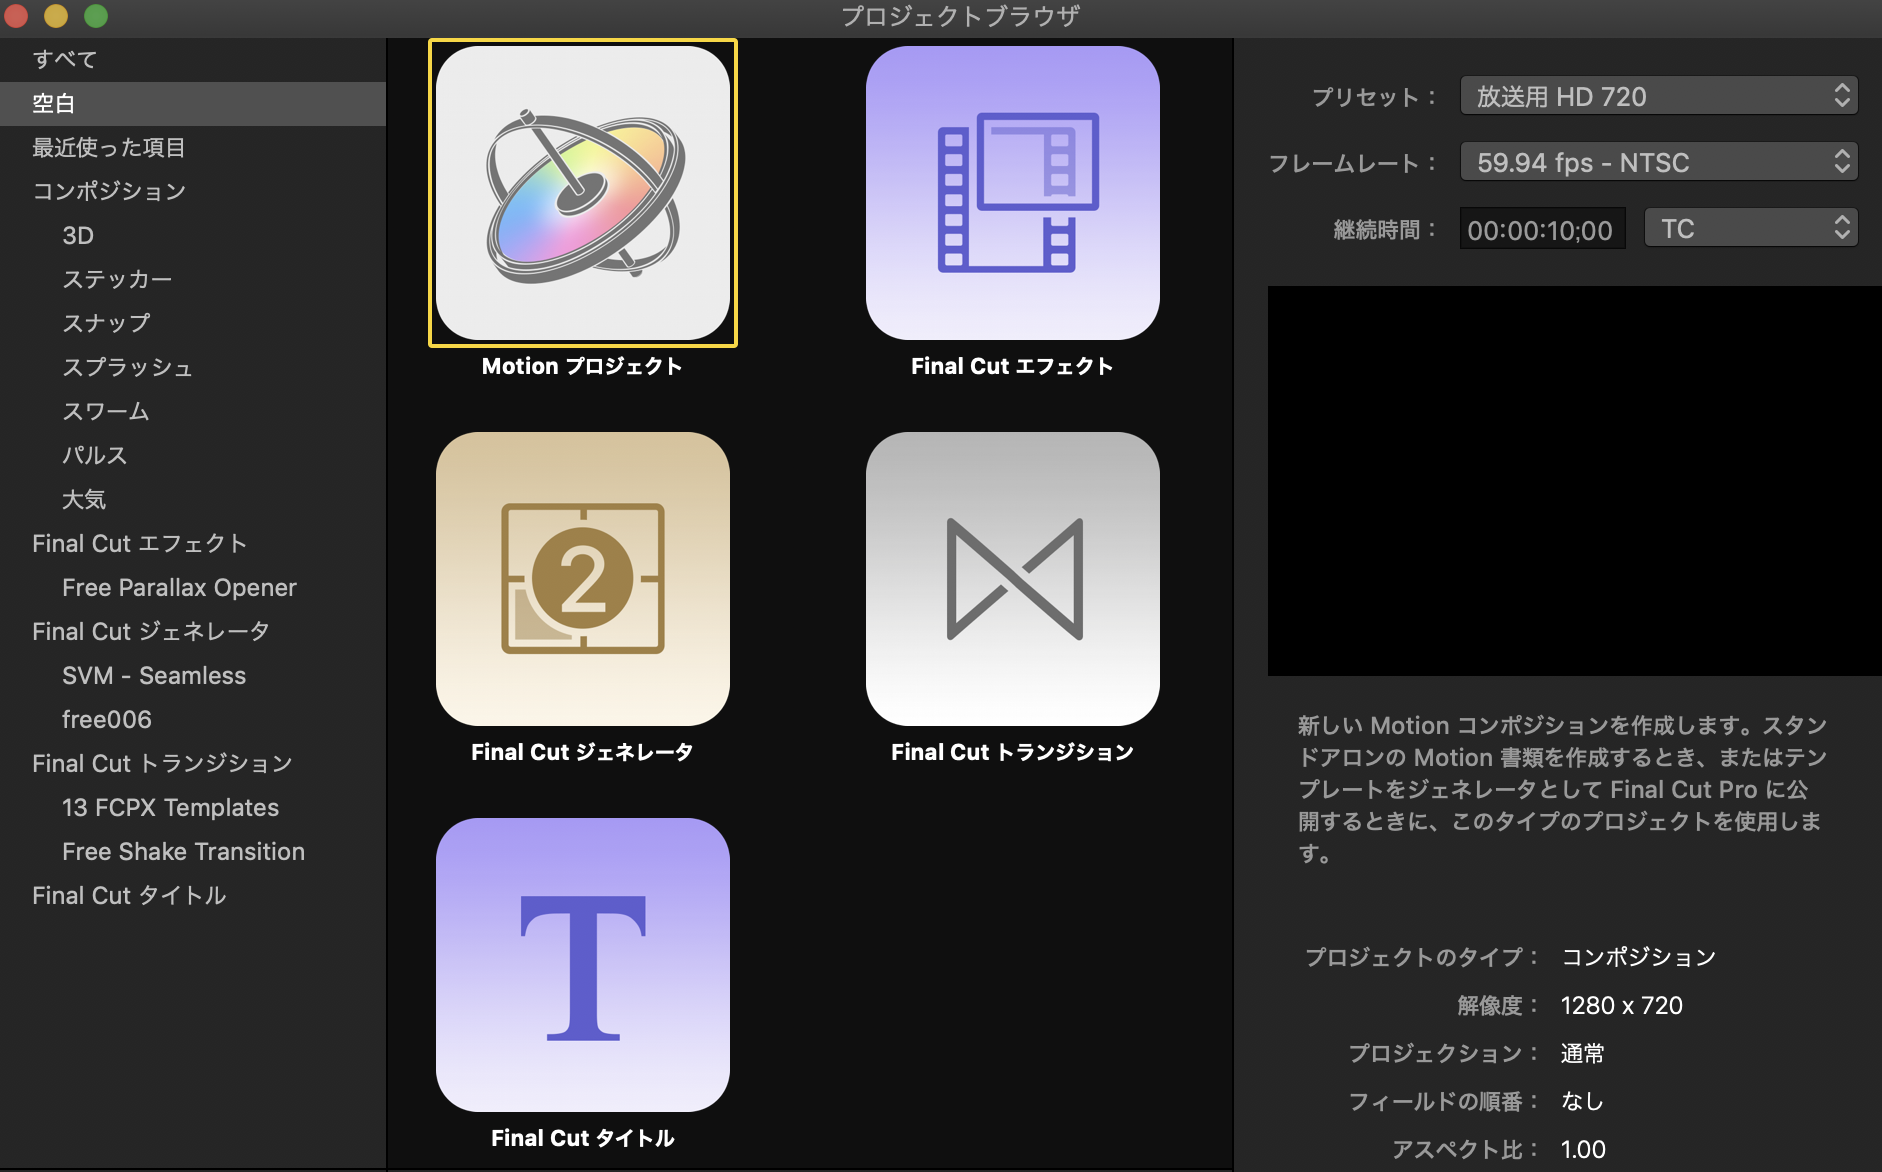Click the プロジェクトのタイプ value コンポジション

point(1638,958)
